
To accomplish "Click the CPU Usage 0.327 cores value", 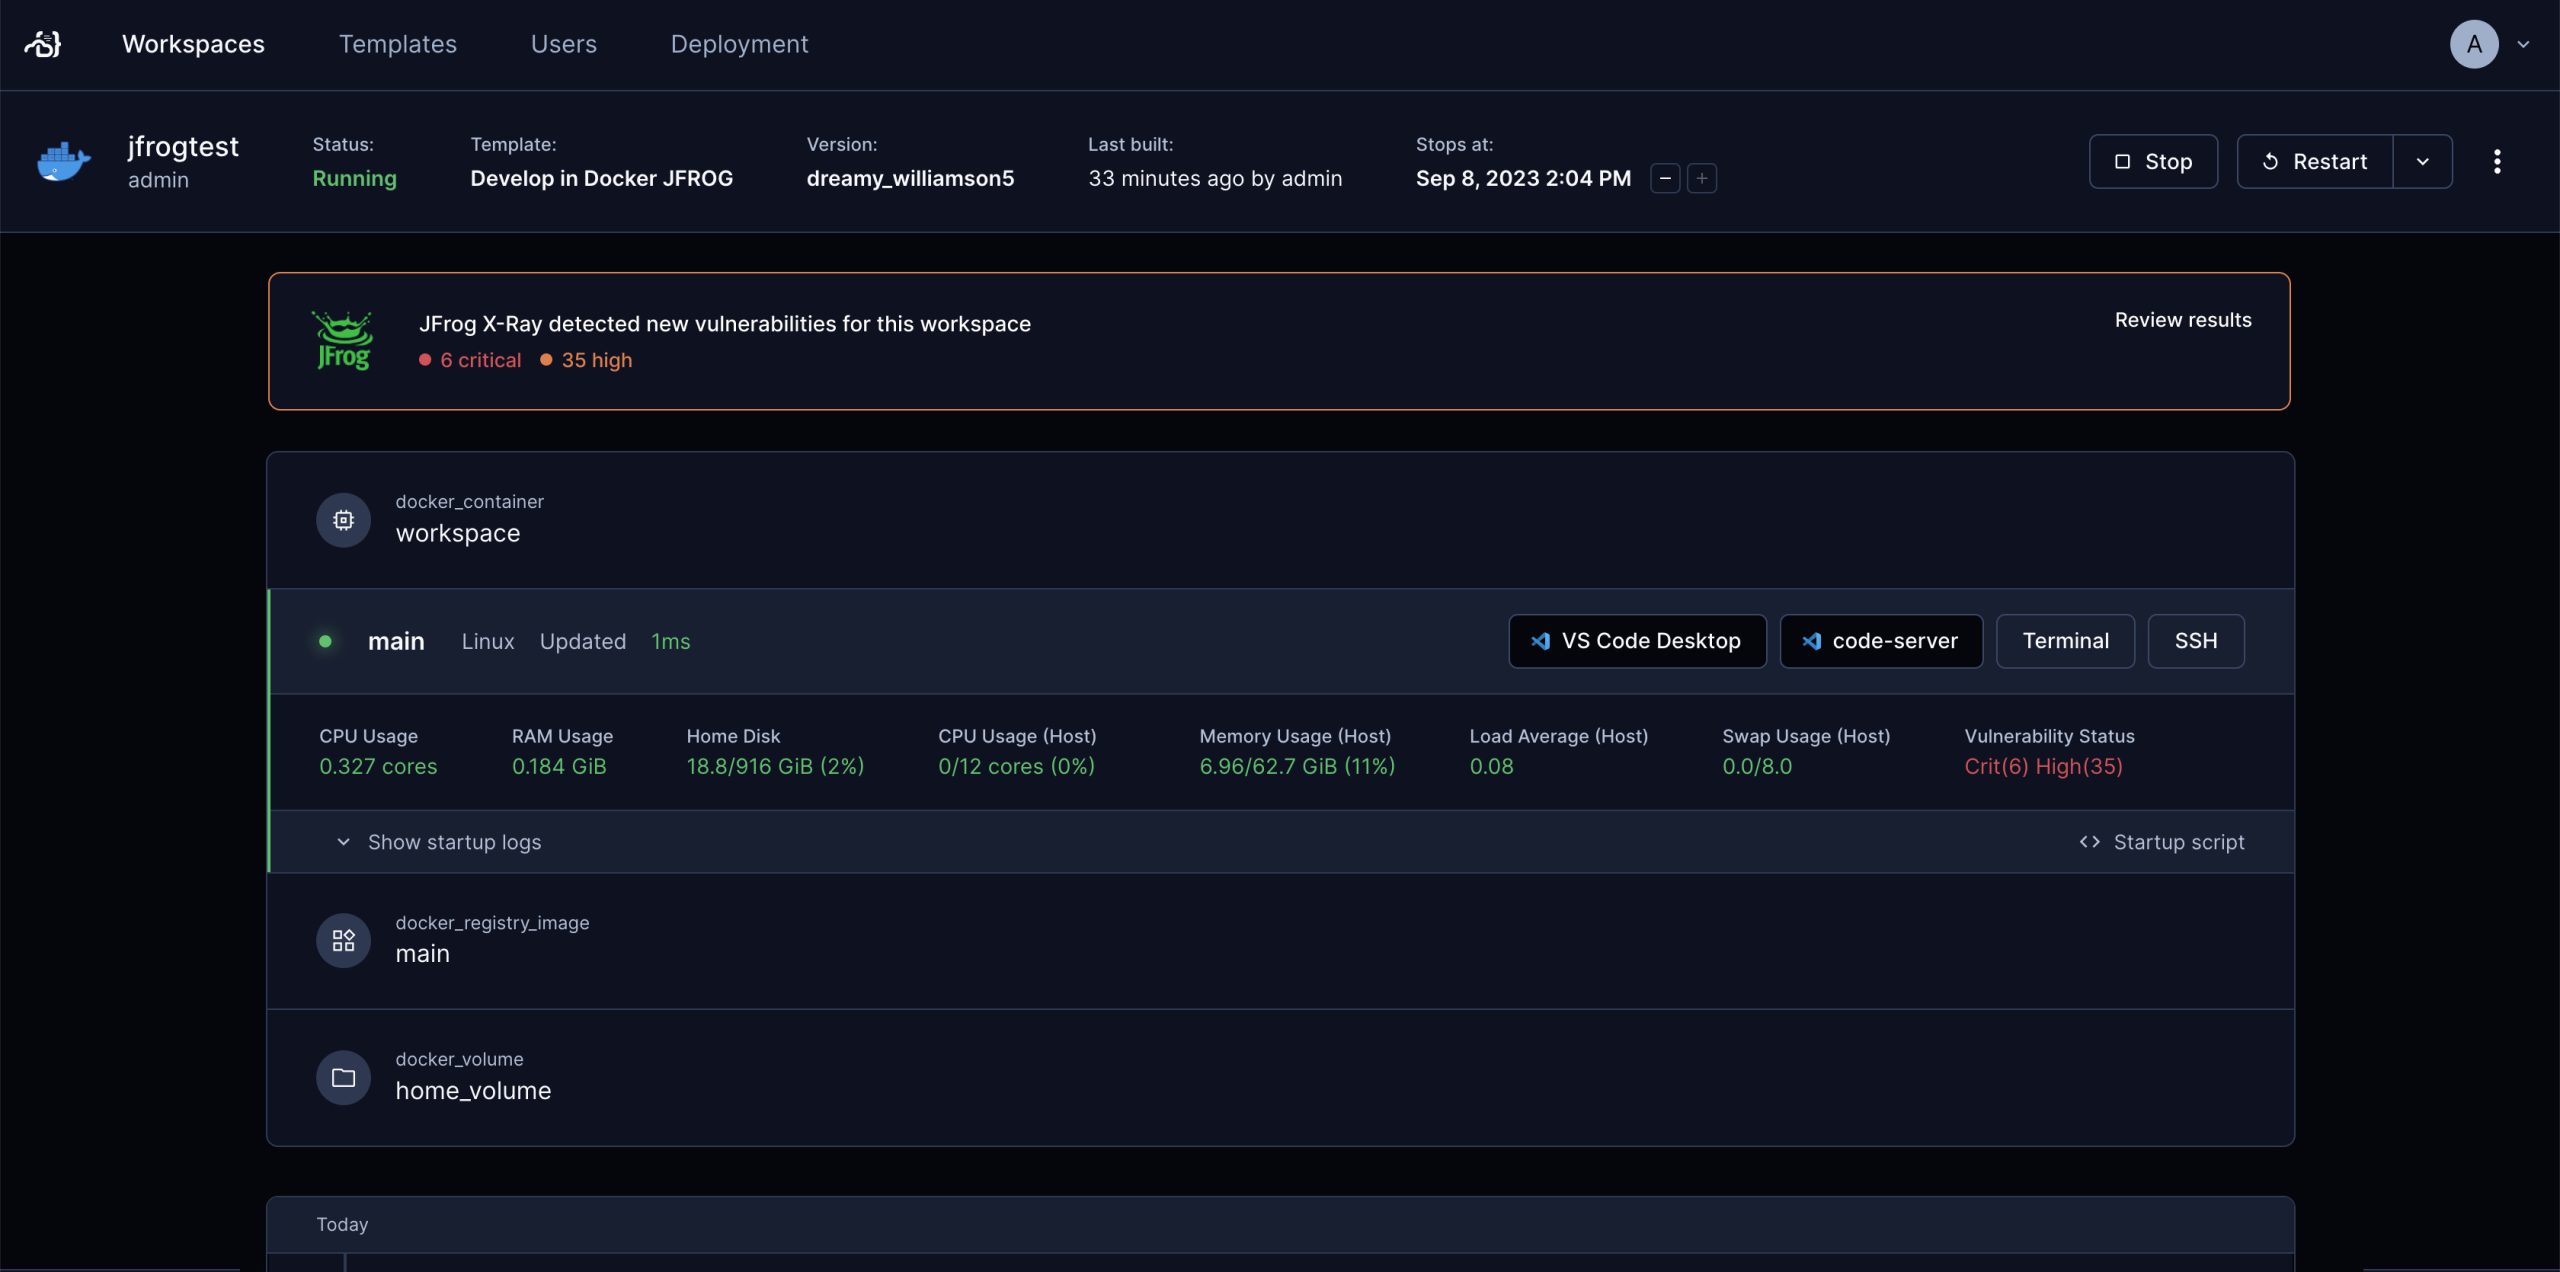I will 378,767.
